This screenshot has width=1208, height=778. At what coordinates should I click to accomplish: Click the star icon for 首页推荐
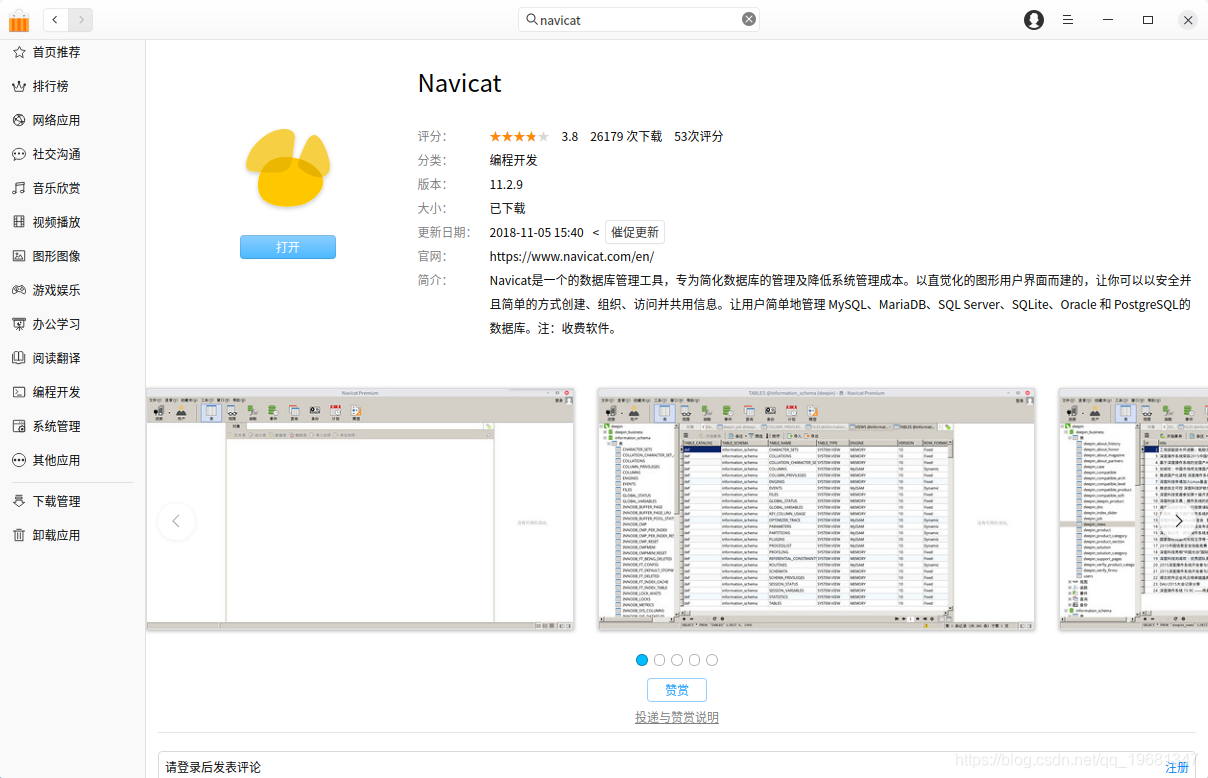pos(18,52)
